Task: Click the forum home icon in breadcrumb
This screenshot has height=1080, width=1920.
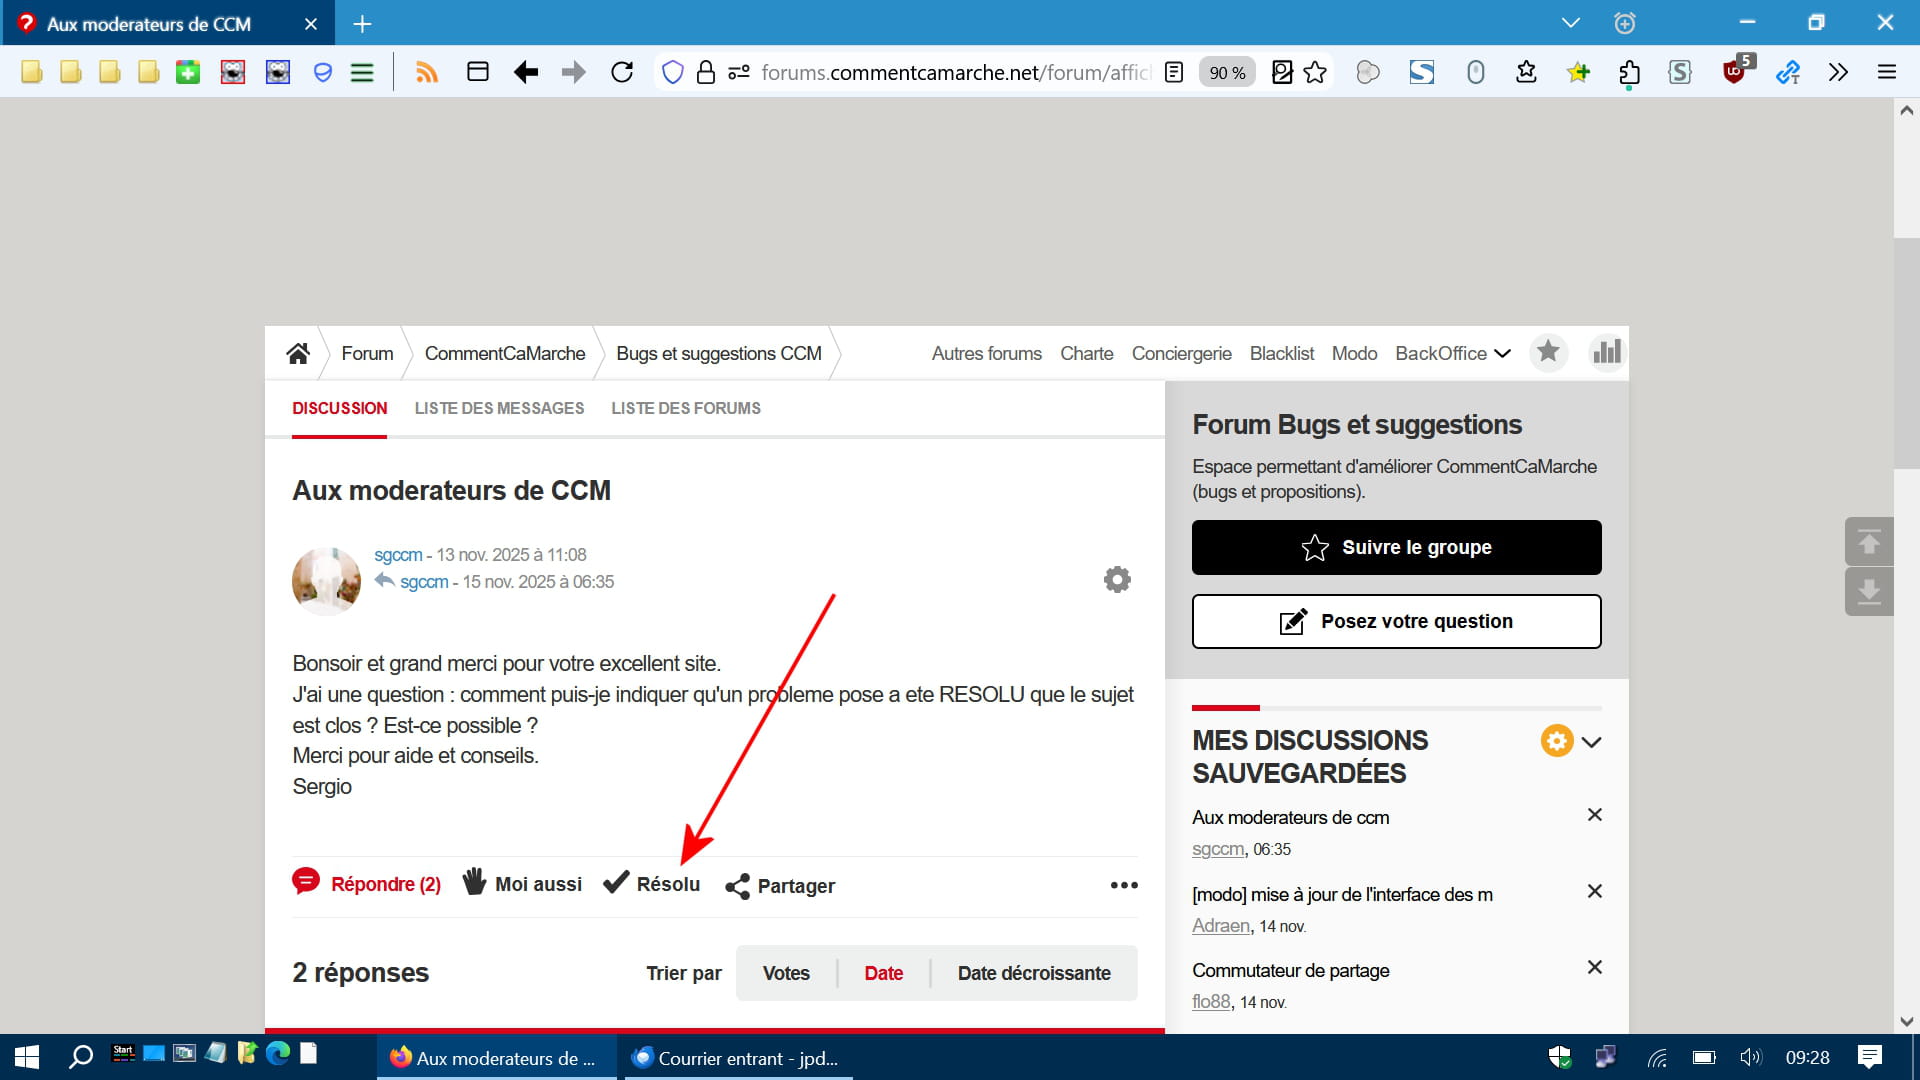Action: [x=298, y=353]
